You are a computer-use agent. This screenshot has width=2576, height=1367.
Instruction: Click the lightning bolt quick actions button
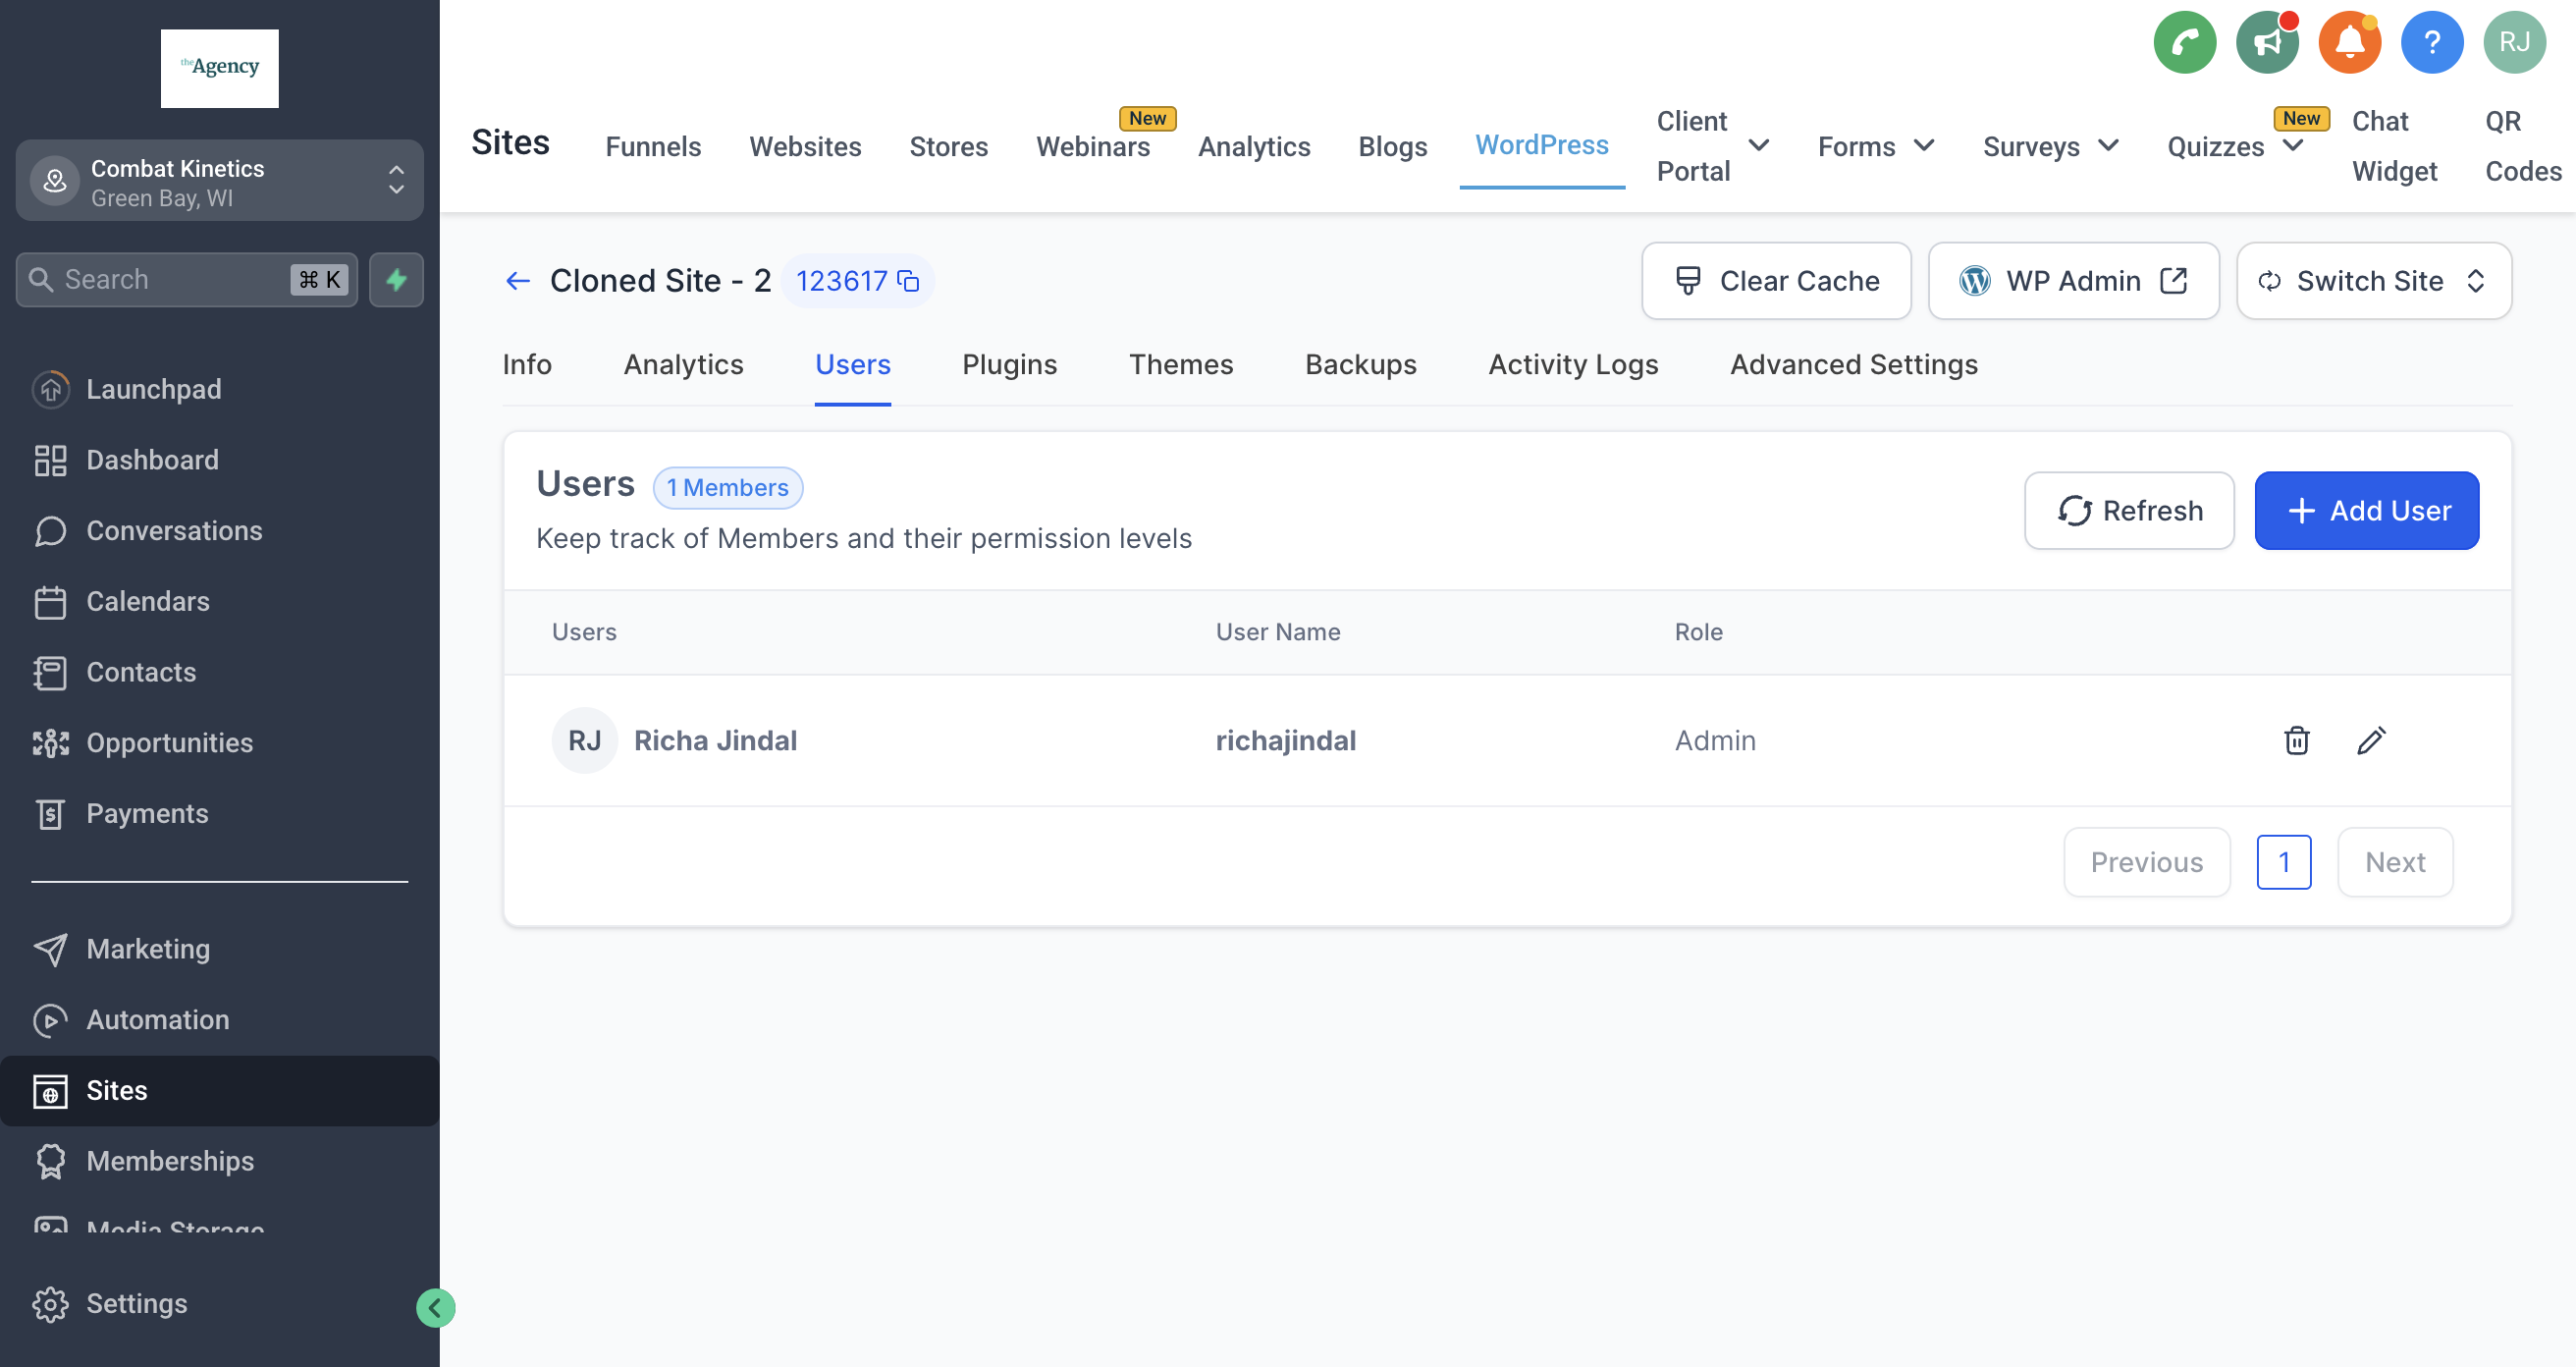pos(396,280)
